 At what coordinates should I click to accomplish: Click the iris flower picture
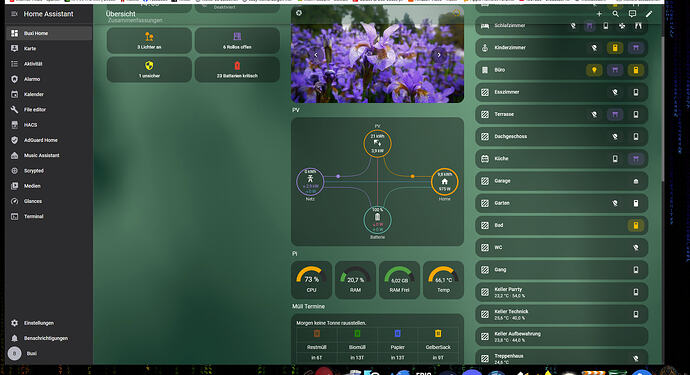tap(377, 55)
